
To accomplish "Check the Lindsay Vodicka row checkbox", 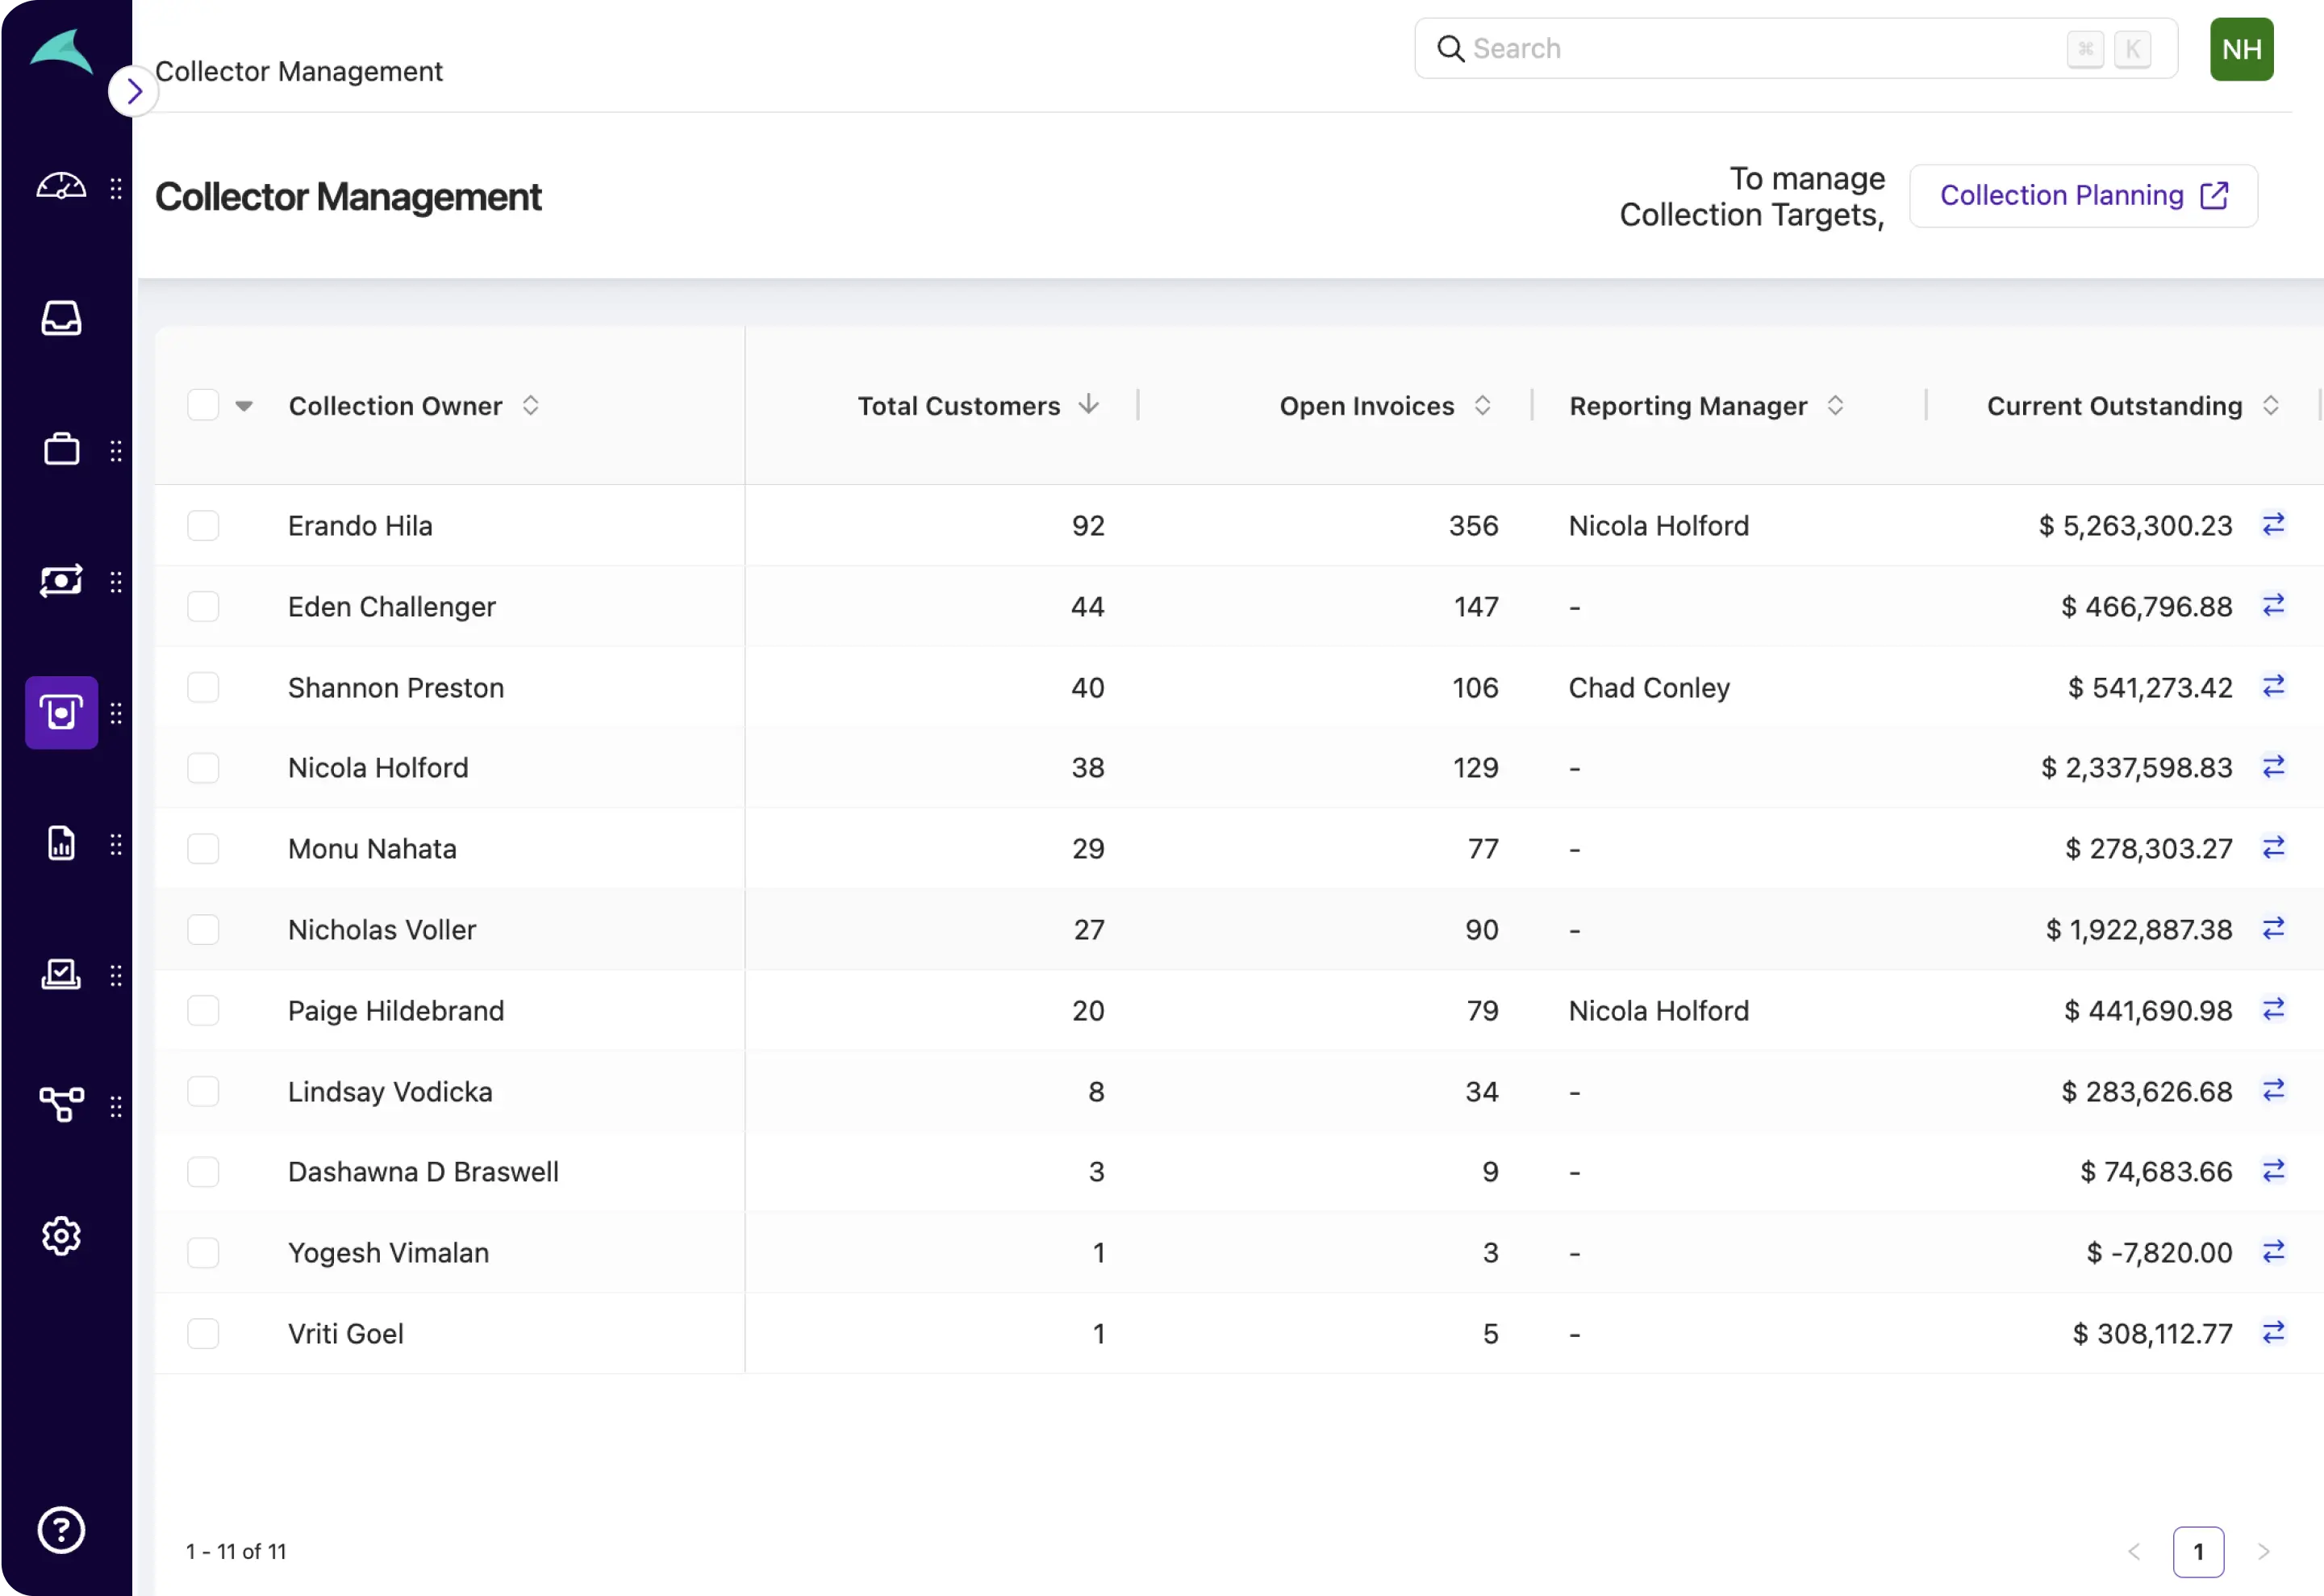I will 203,1091.
